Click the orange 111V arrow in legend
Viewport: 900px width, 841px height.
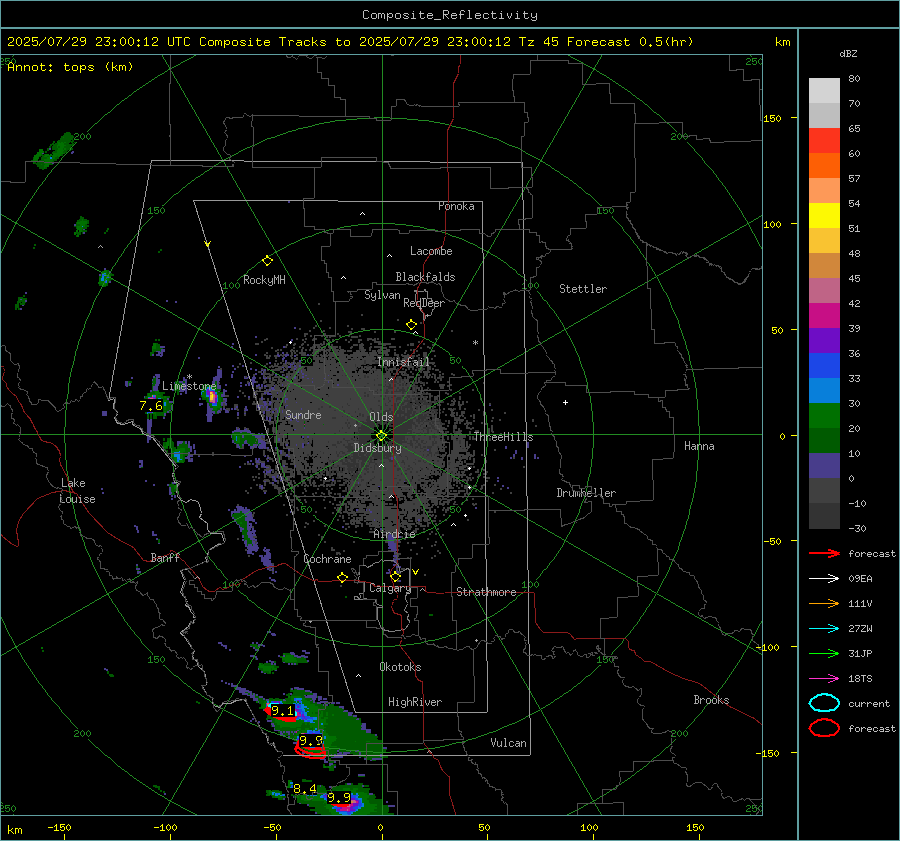(x=824, y=603)
